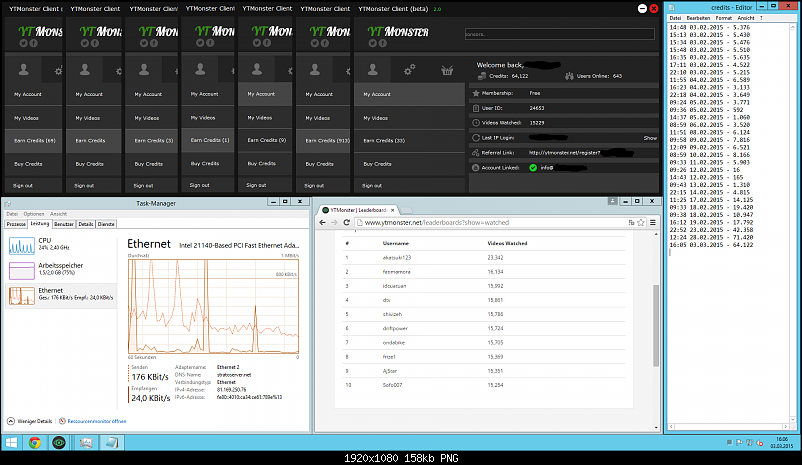
Task: Click the 16:05 03.03.2015 line in Editor
Action: point(711,245)
